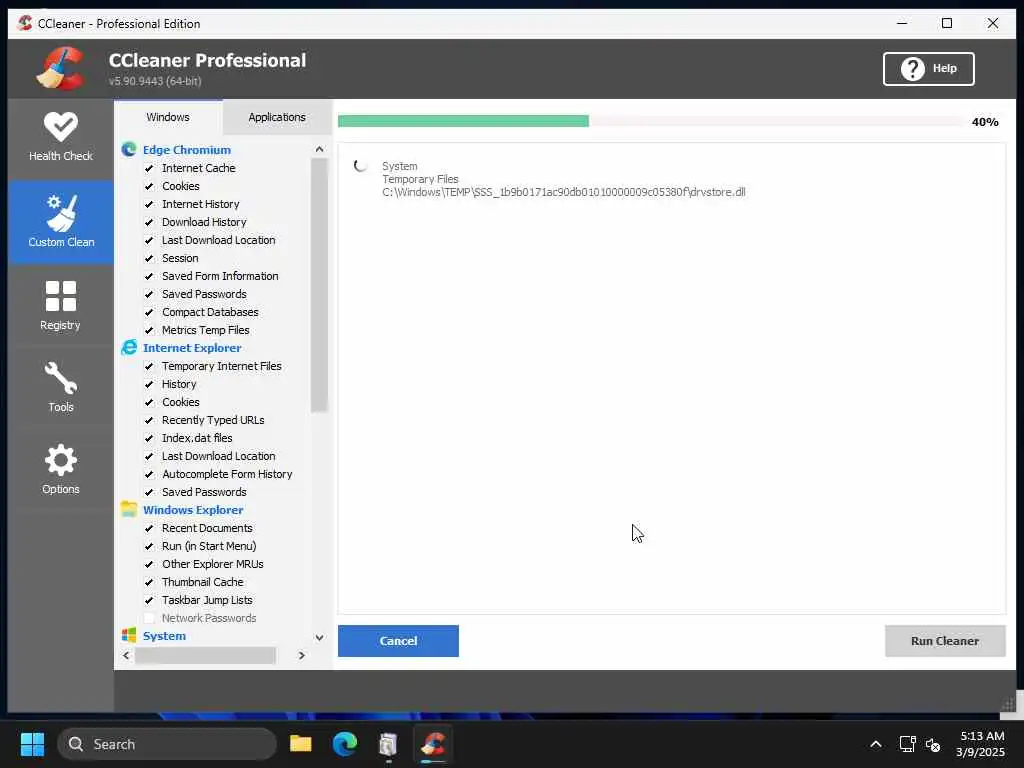
Task: Cancel the running cleaning
Action: point(398,641)
